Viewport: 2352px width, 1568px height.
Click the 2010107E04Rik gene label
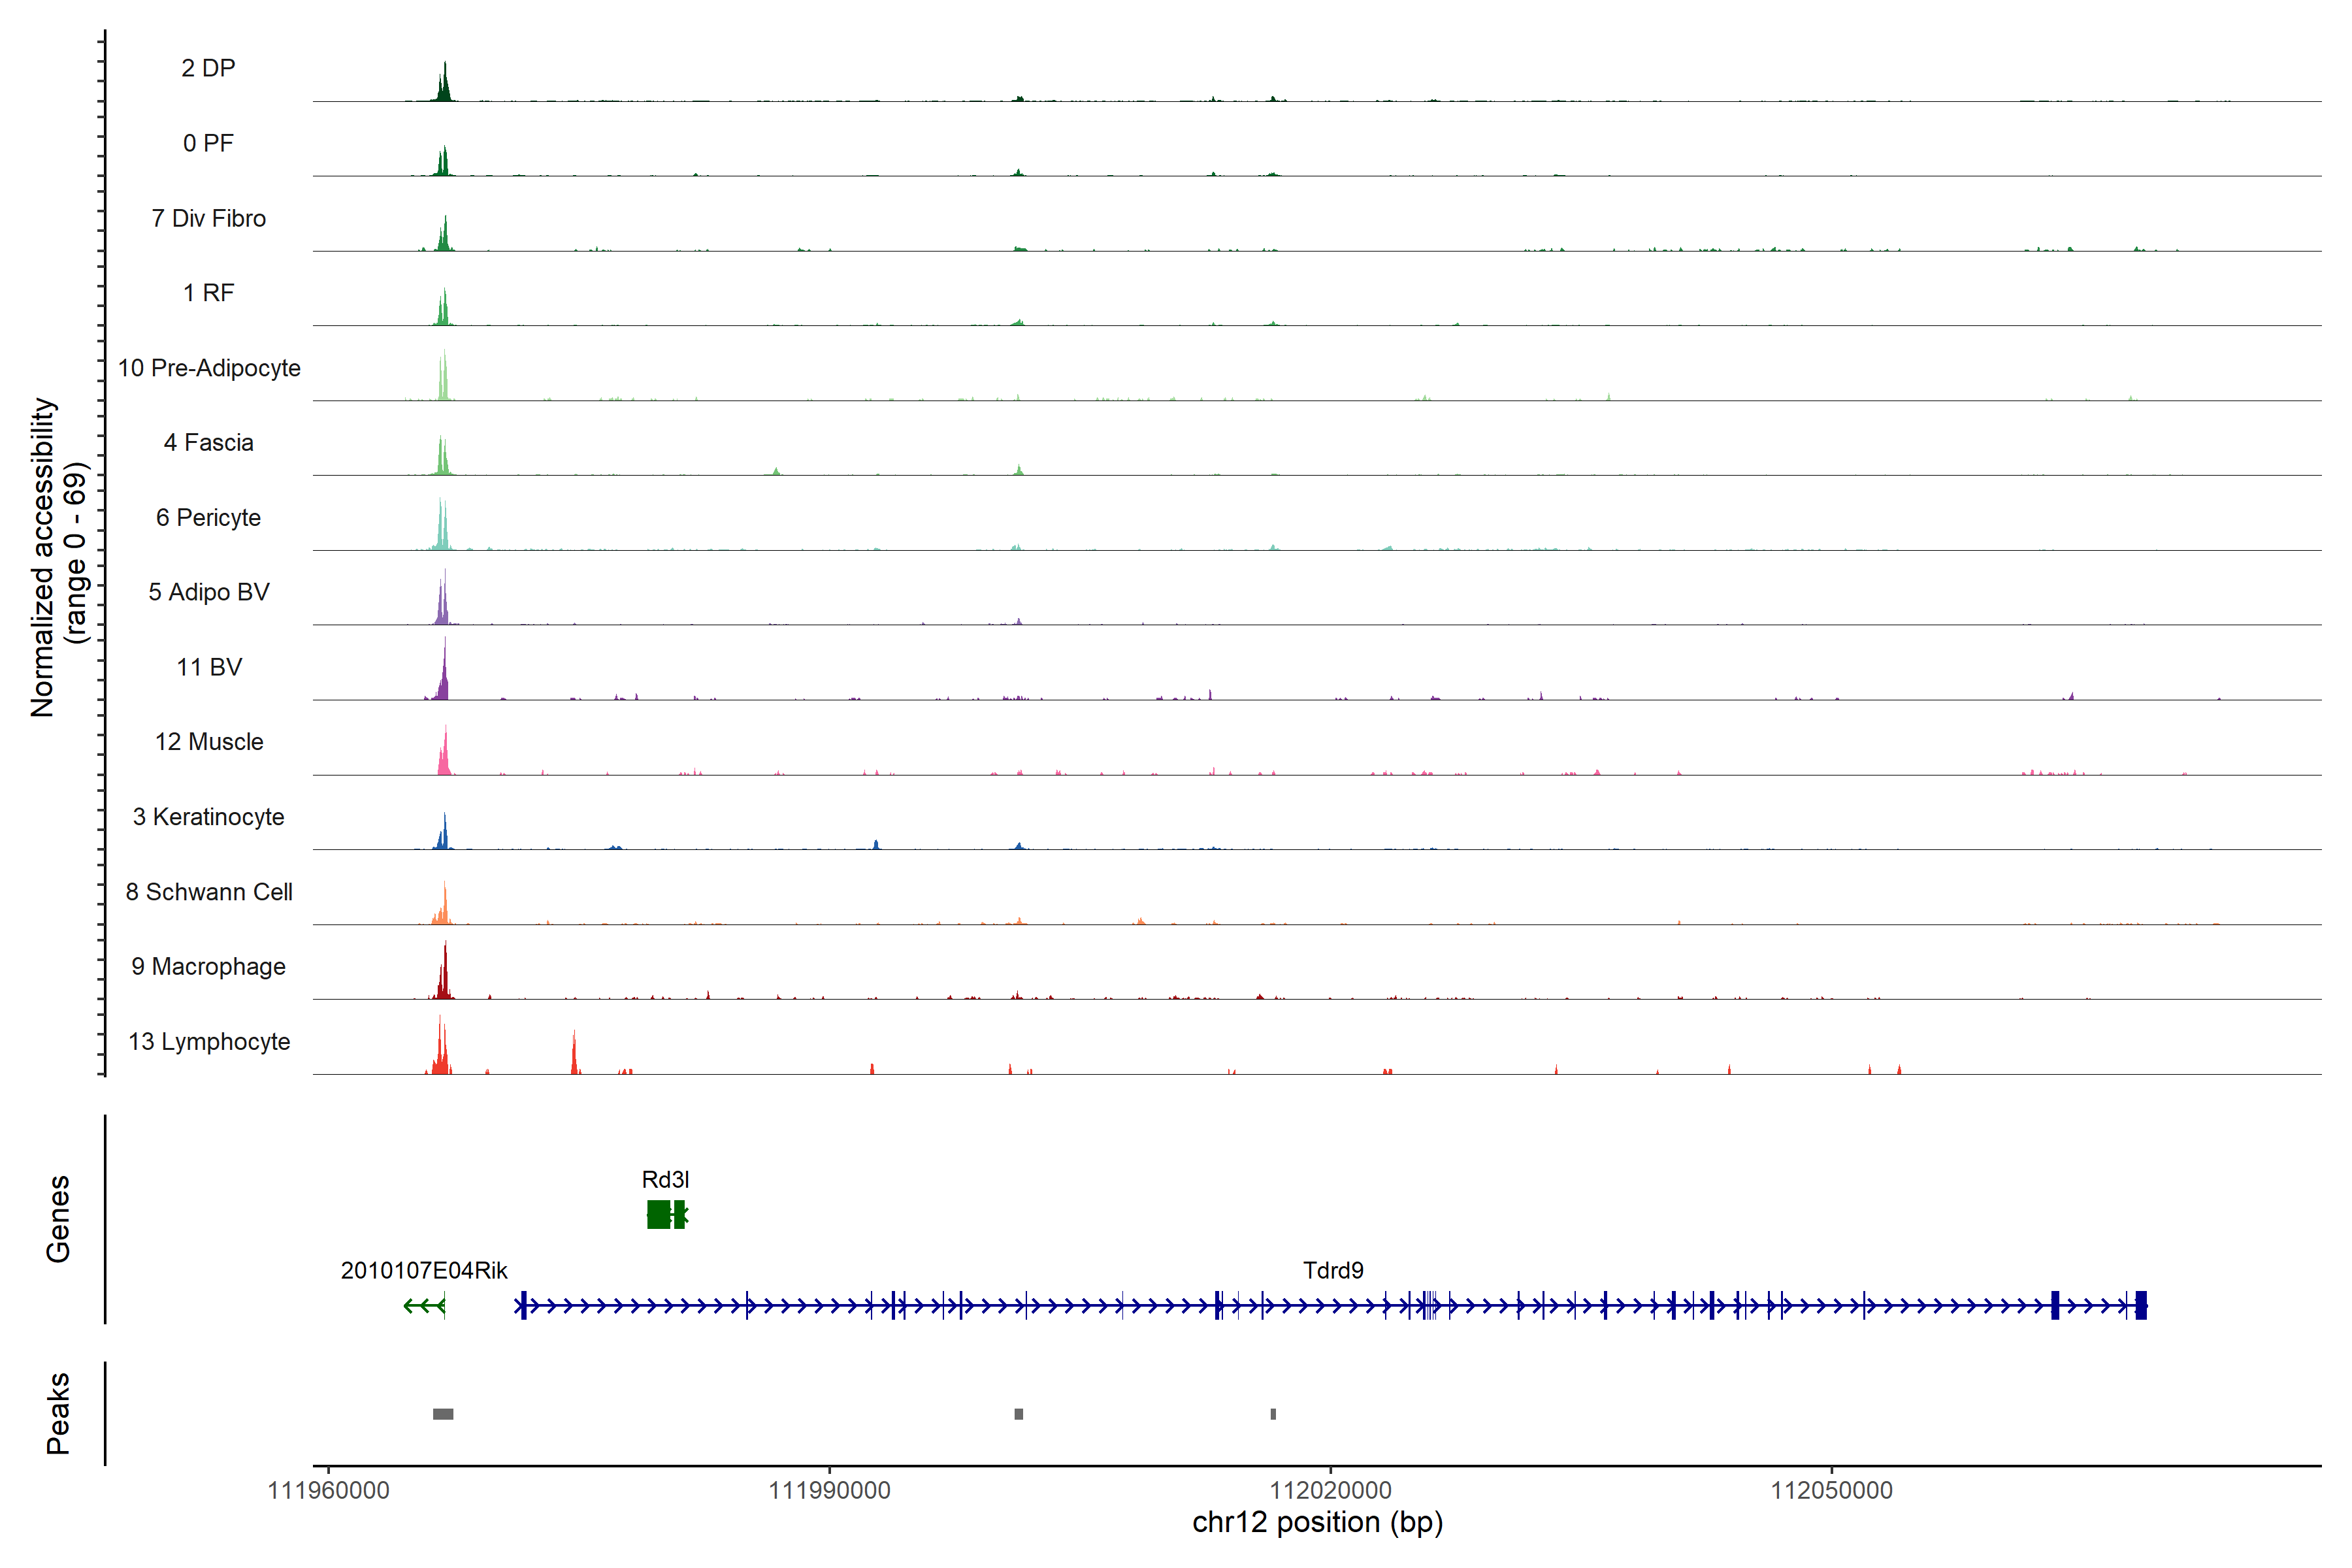click(x=424, y=1270)
